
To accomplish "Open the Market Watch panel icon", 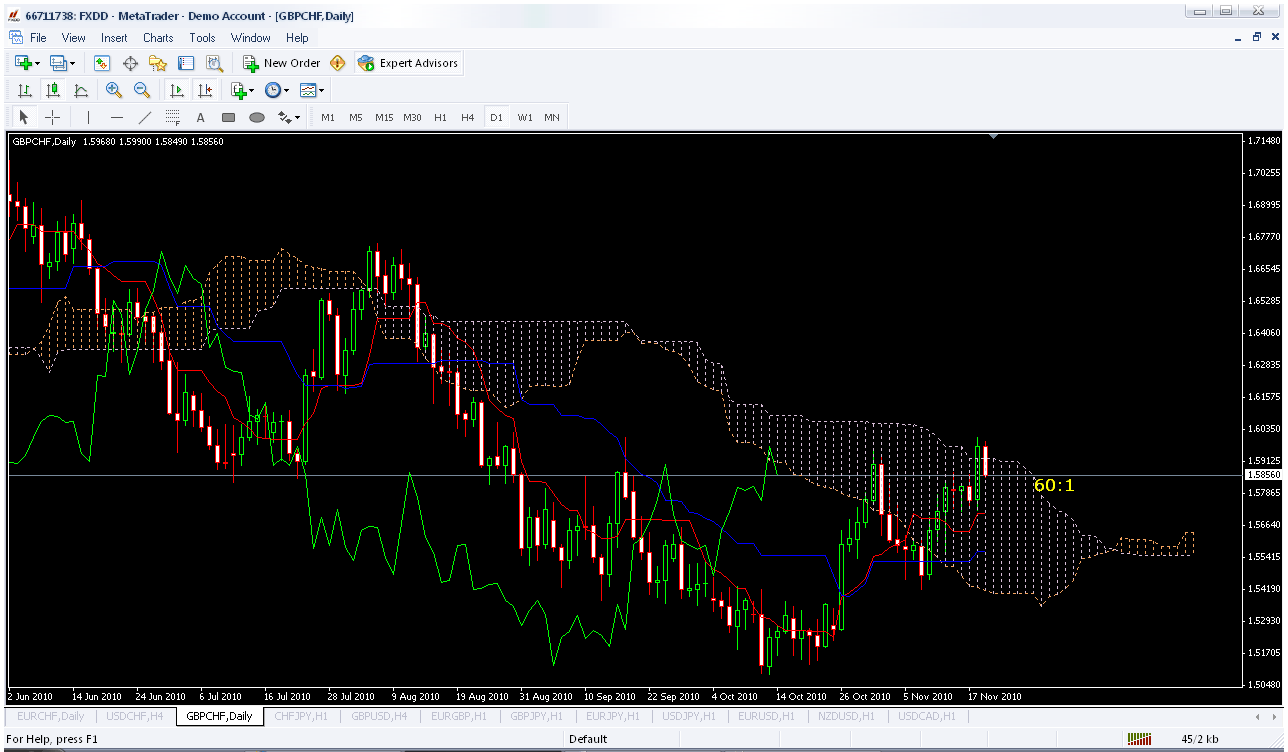I will (102, 63).
